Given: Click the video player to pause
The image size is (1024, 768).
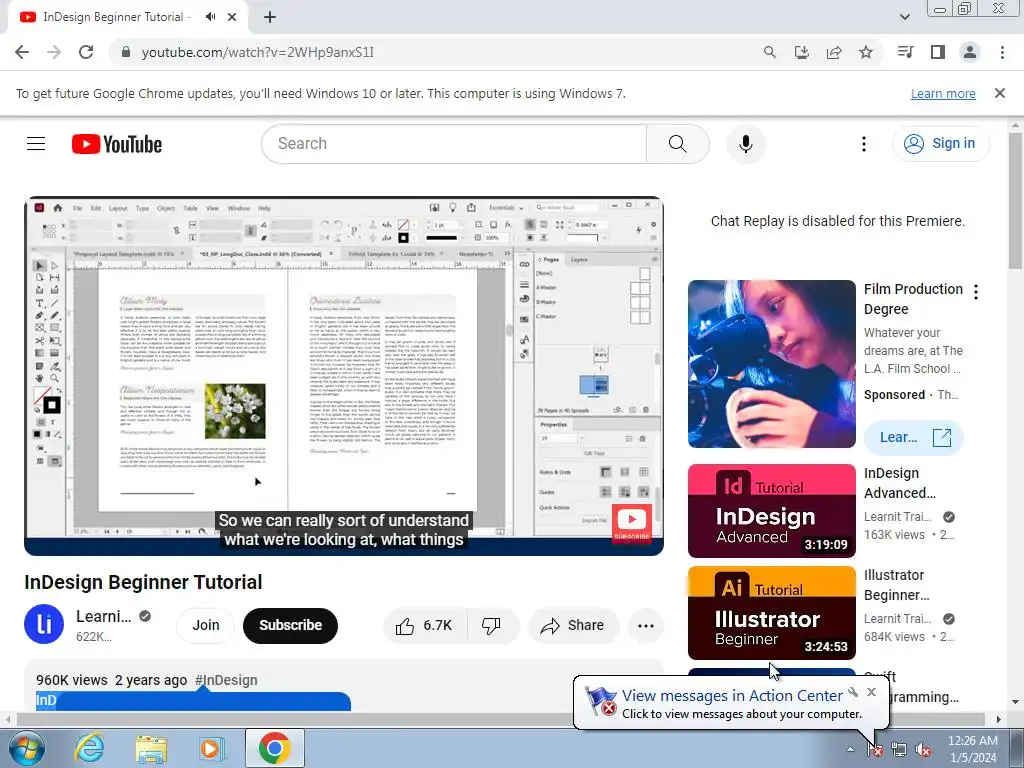Looking at the screenshot, I should tap(344, 376).
